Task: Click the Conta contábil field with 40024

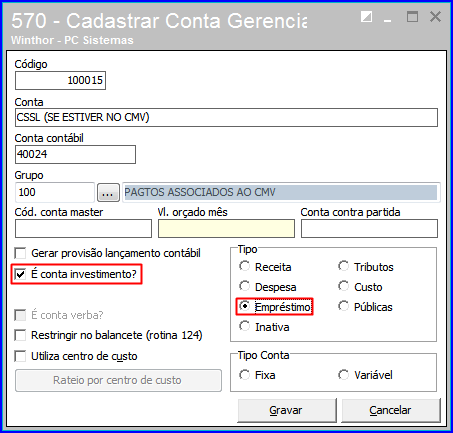Action: tap(75, 154)
